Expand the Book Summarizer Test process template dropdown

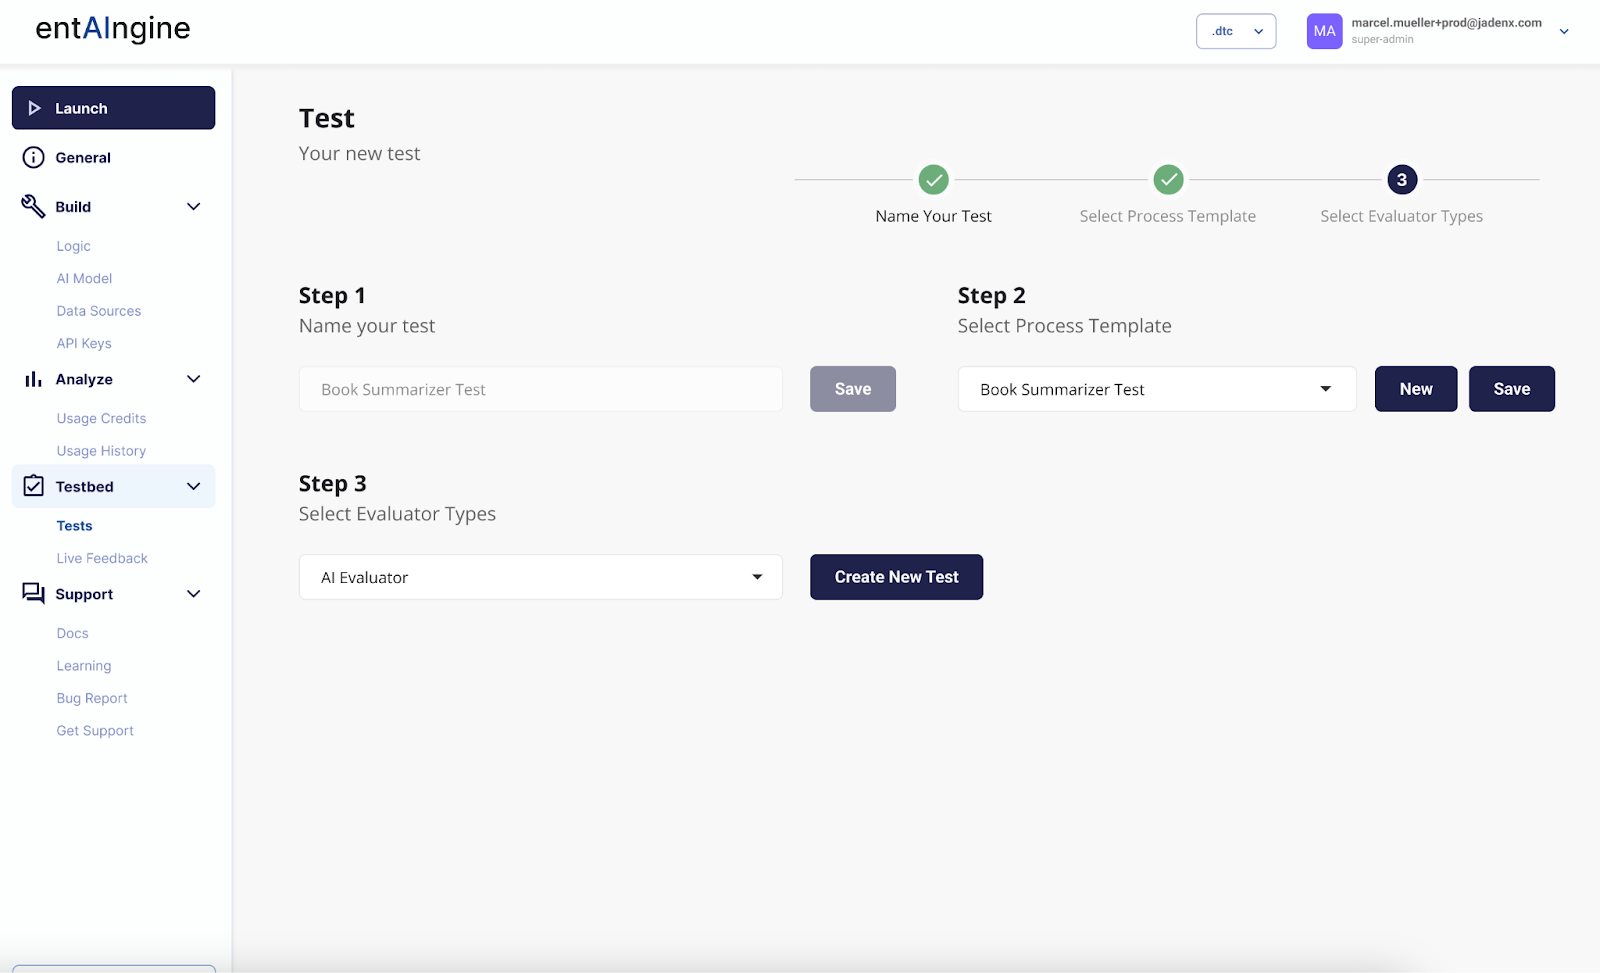1156,389
